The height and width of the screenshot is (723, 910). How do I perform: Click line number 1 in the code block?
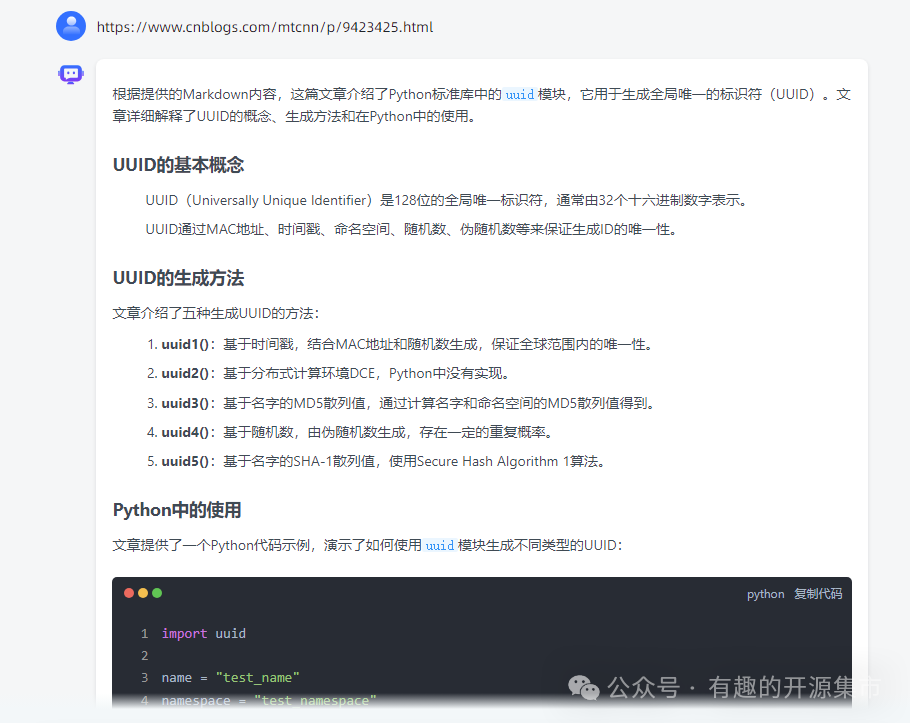144,633
